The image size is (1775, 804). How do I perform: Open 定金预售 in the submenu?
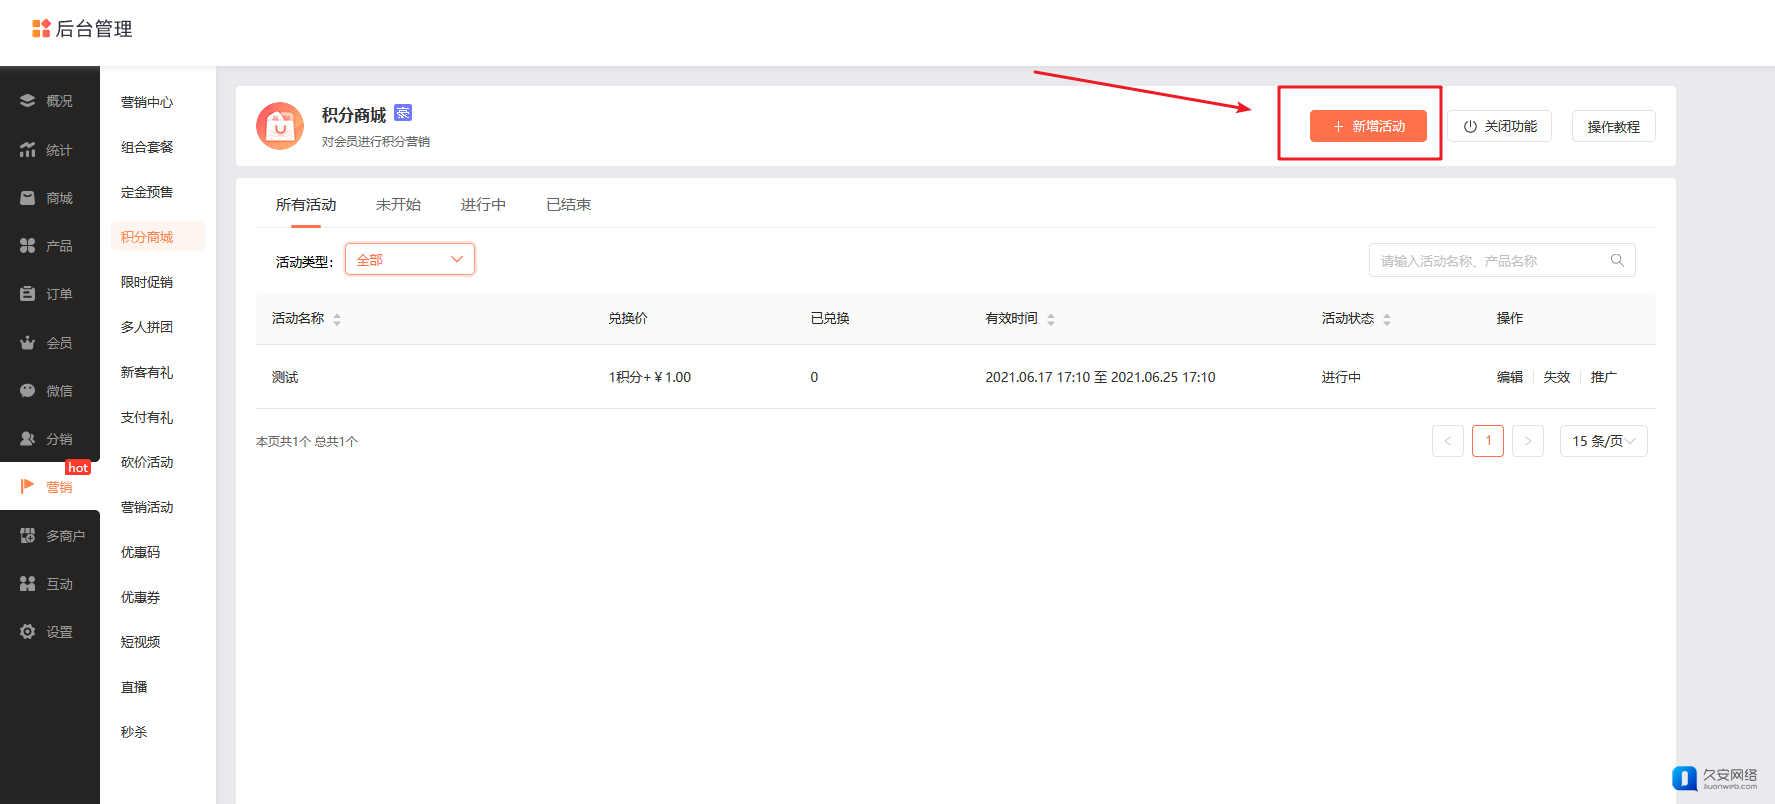coord(147,192)
